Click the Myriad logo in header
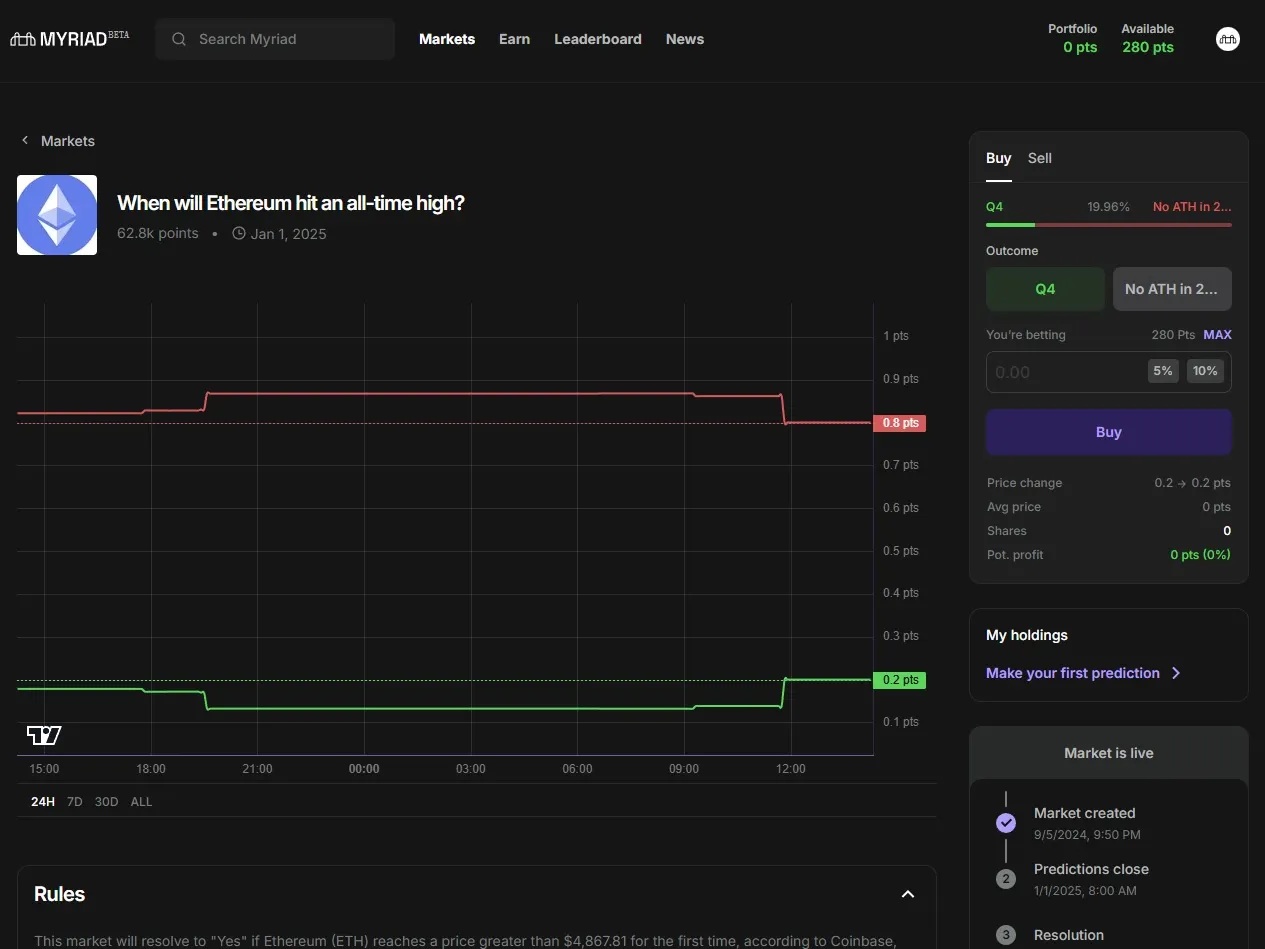The width and height of the screenshot is (1265, 949). [x=69, y=39]
